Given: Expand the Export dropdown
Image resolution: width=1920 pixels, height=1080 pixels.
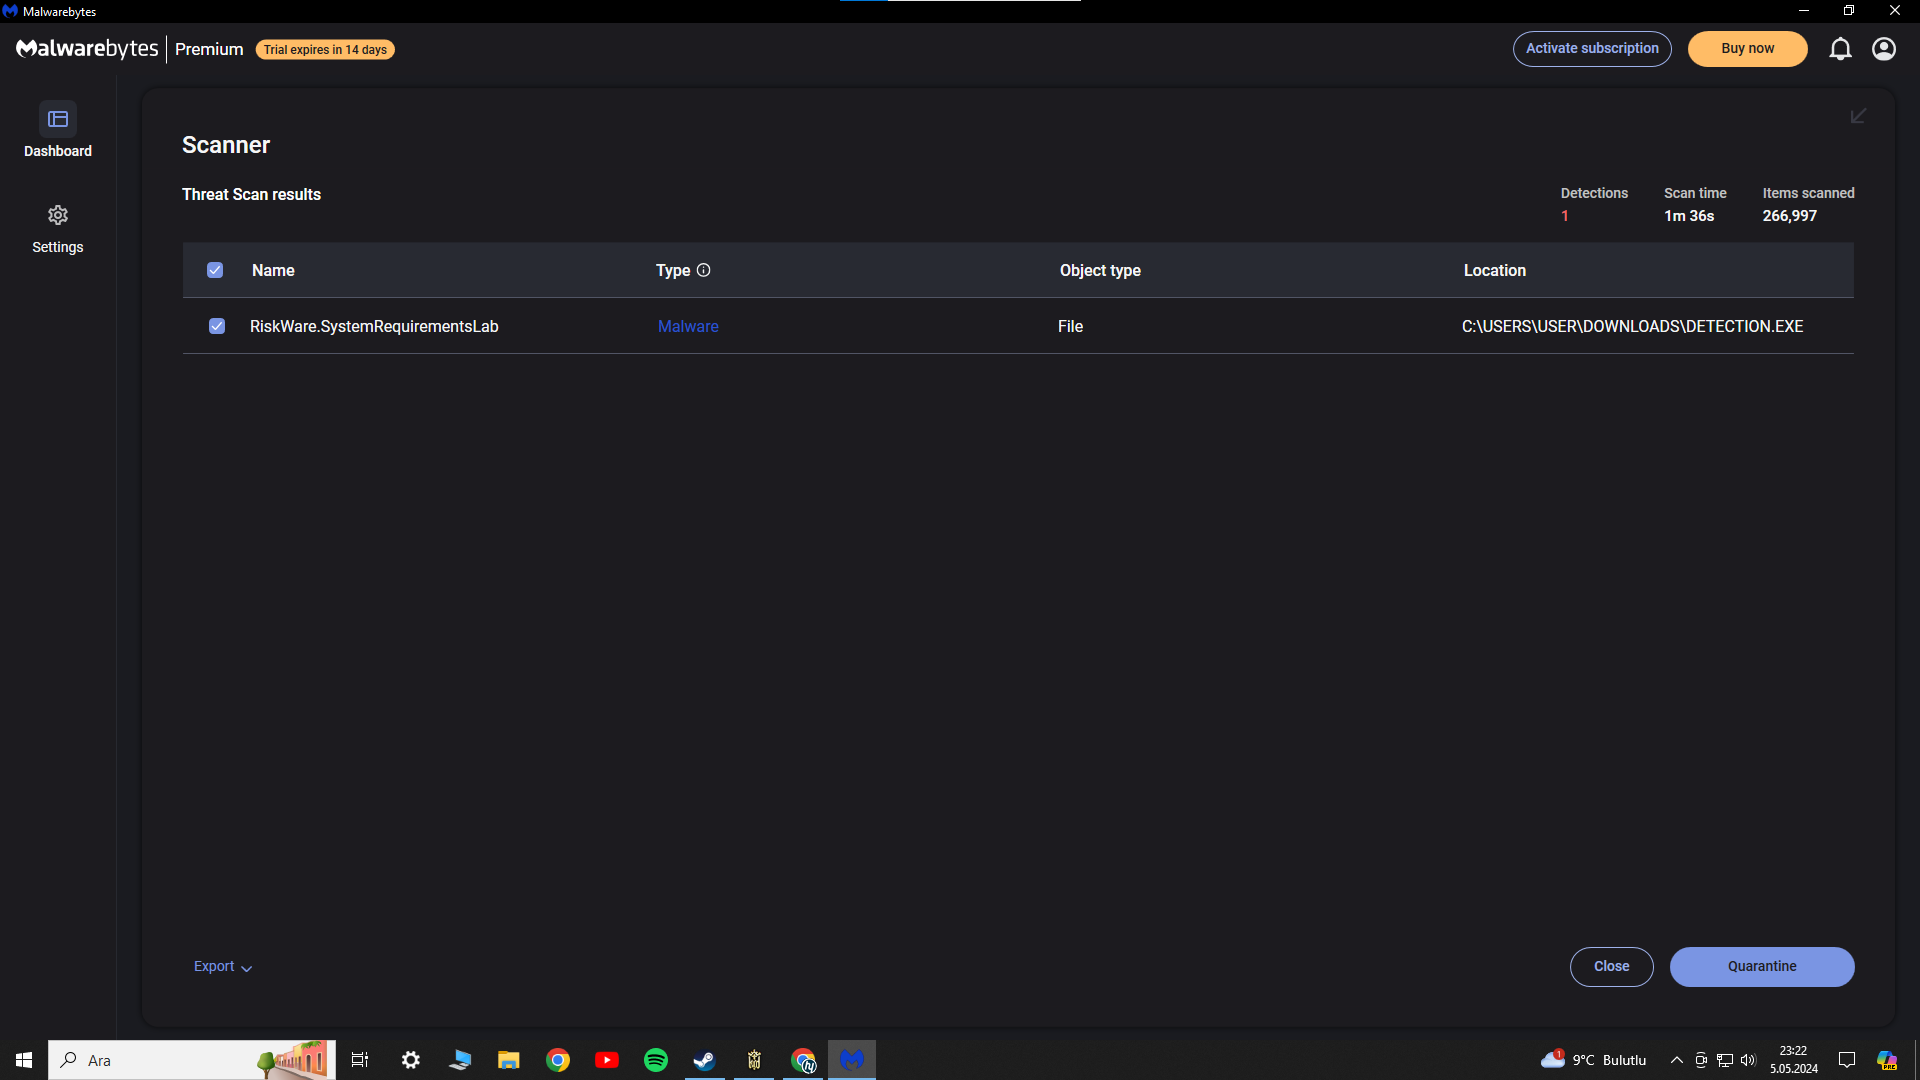Looking at the screenshot, I should tap(222, 967).
